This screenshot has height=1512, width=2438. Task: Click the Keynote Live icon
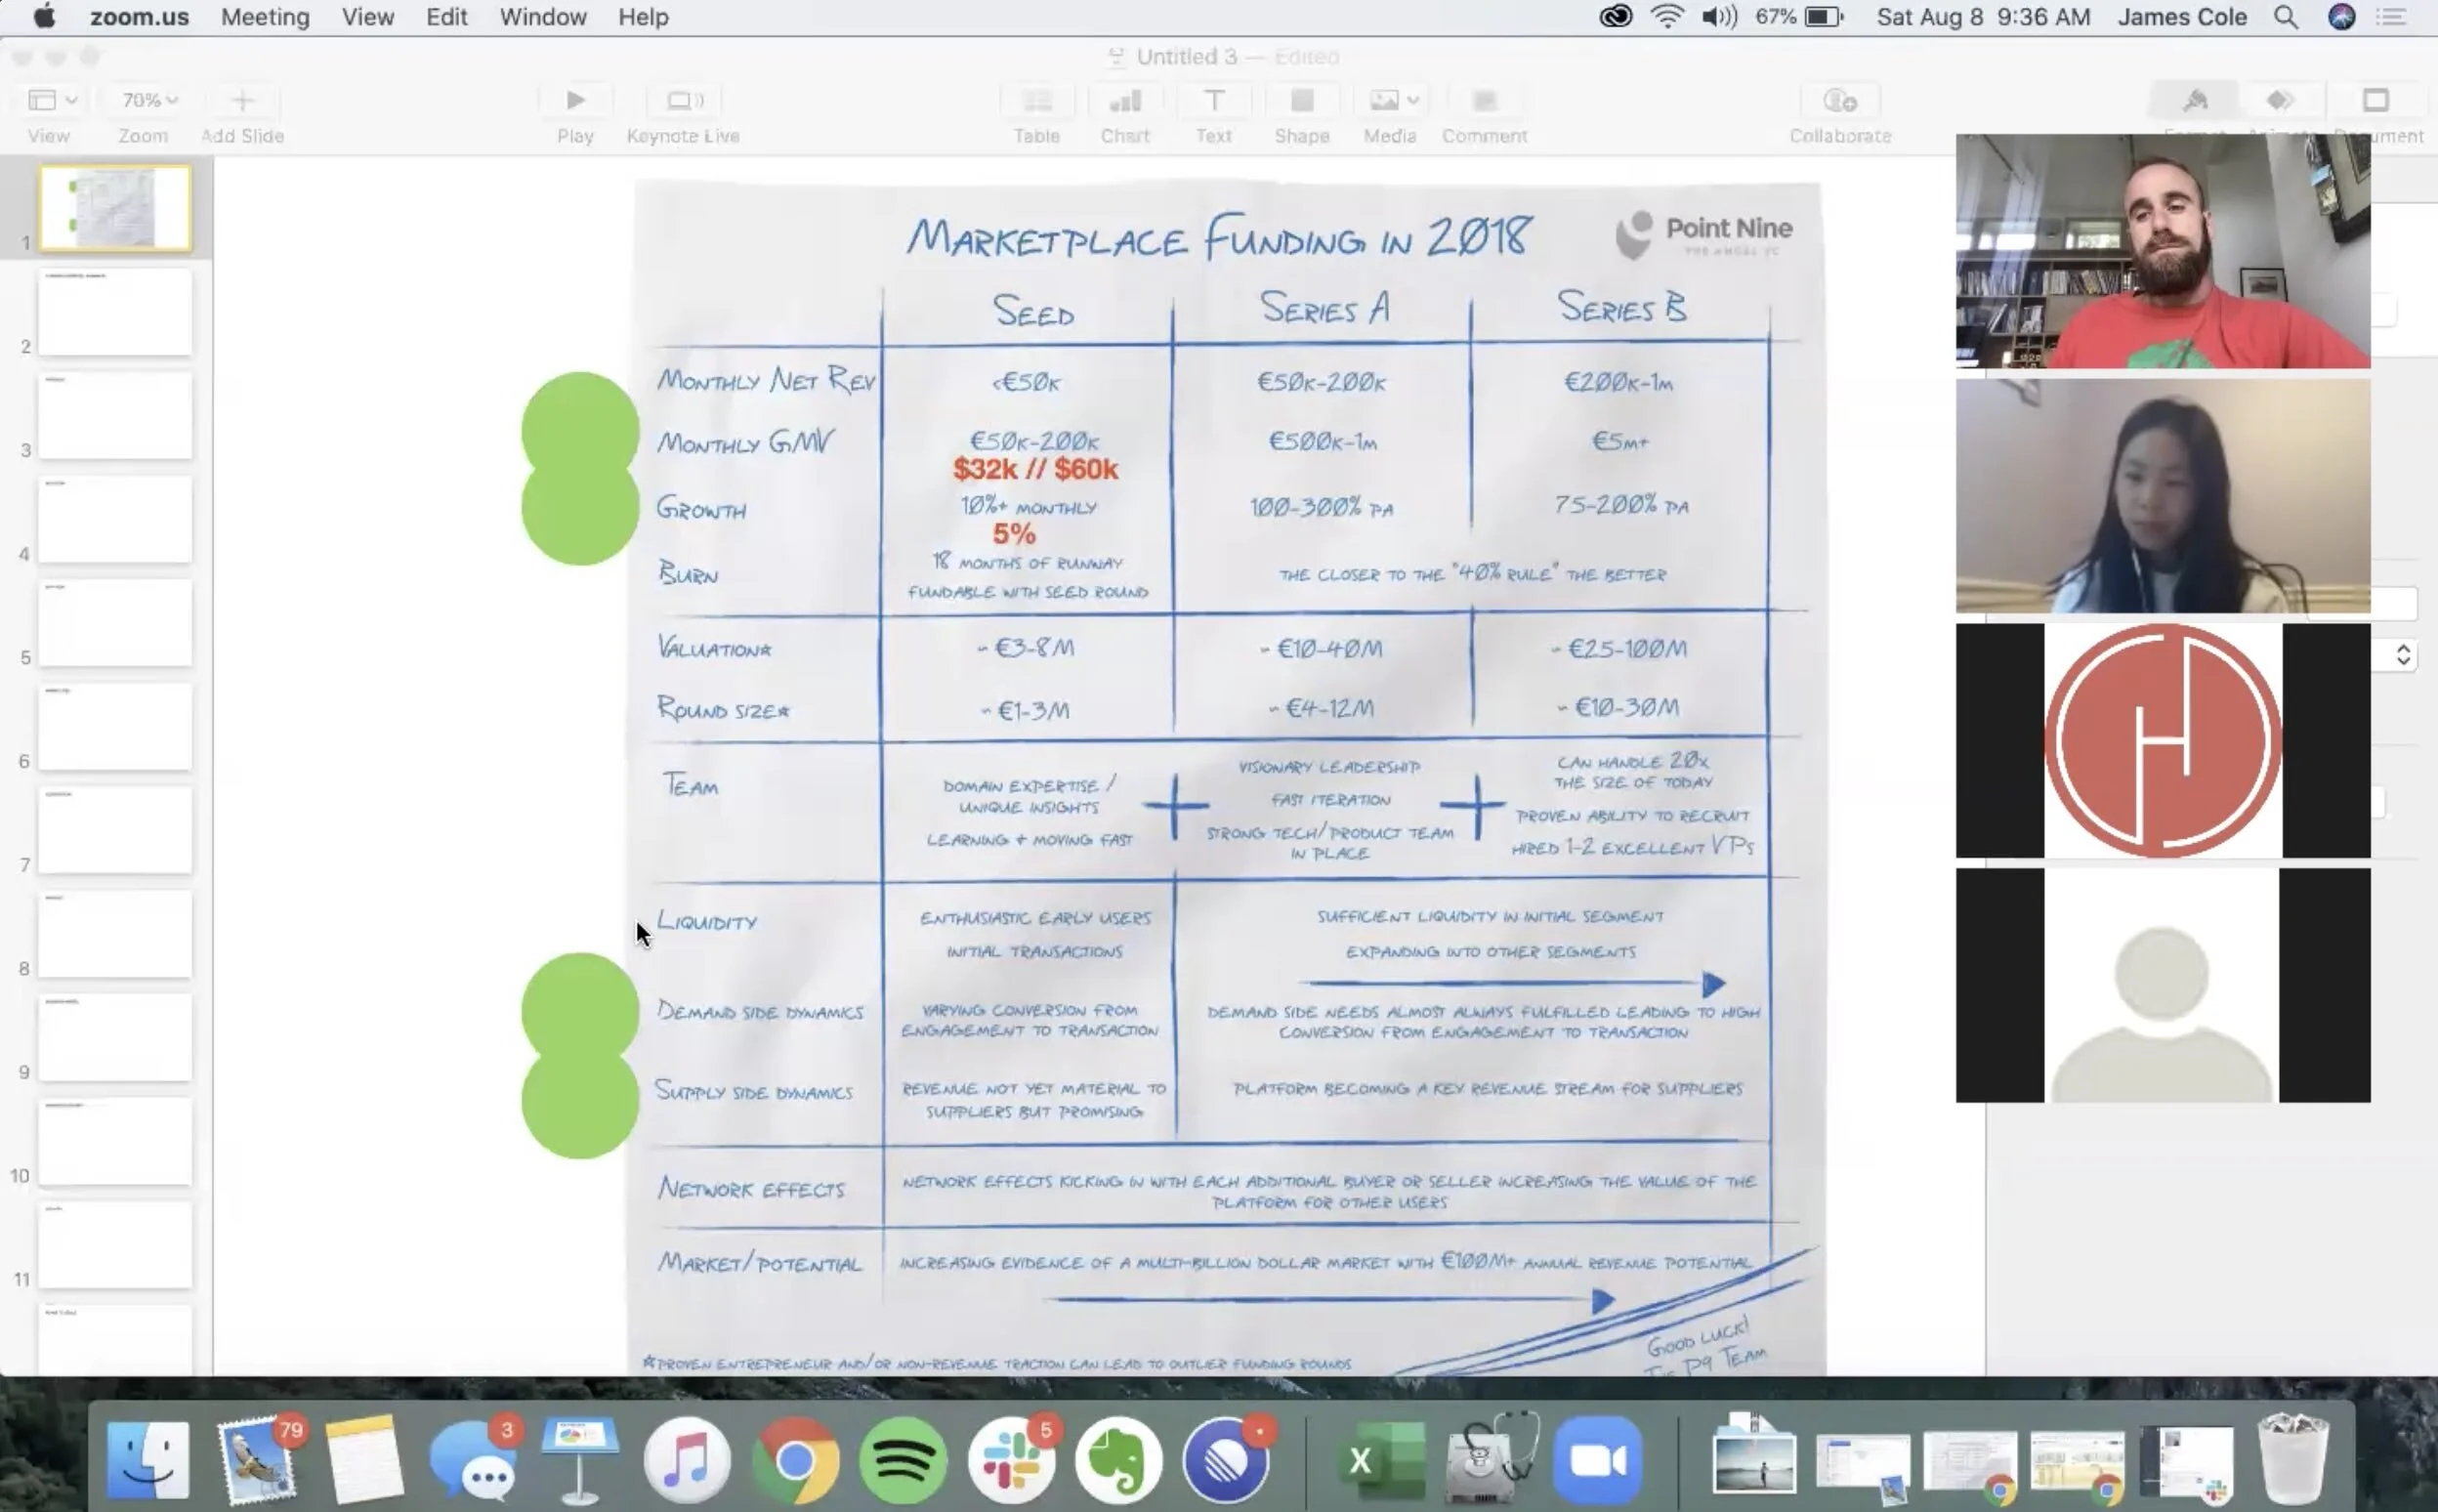684,101
